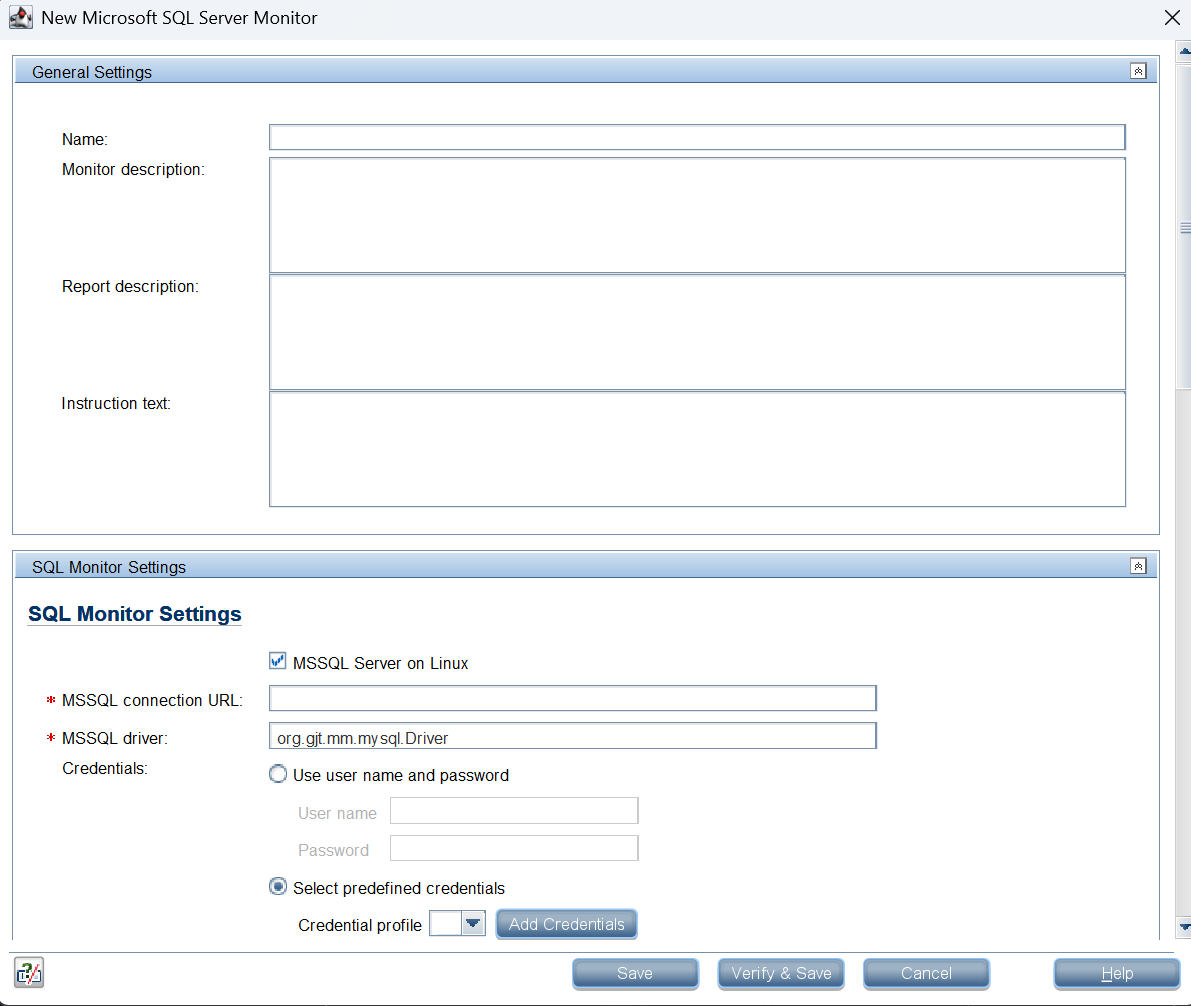Click into the Report description text area
Viewport: 1191px width, 1006px height.
click(x=697, y=332)
